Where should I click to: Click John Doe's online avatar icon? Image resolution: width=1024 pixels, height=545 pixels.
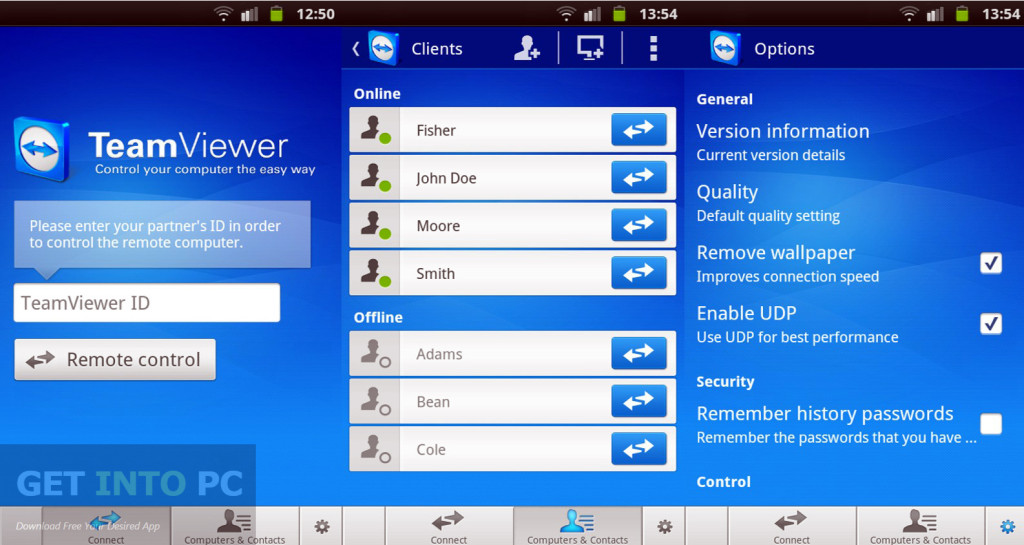coord(374,178)
